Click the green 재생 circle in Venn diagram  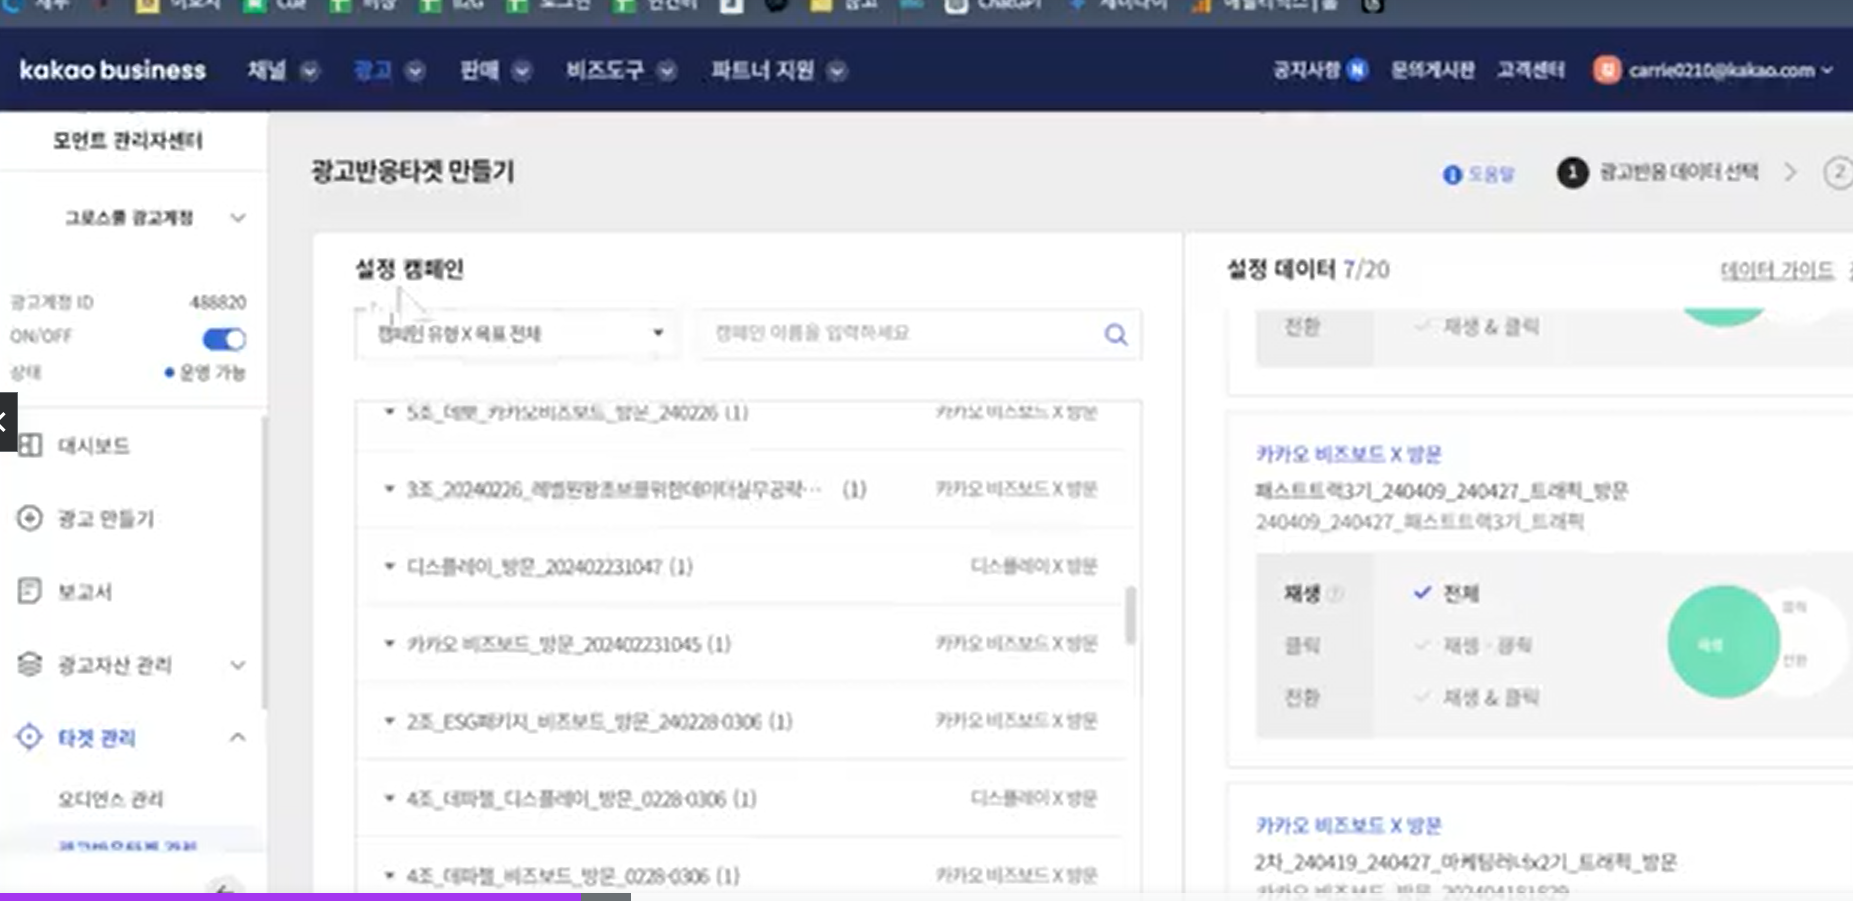click(1722, 642)
